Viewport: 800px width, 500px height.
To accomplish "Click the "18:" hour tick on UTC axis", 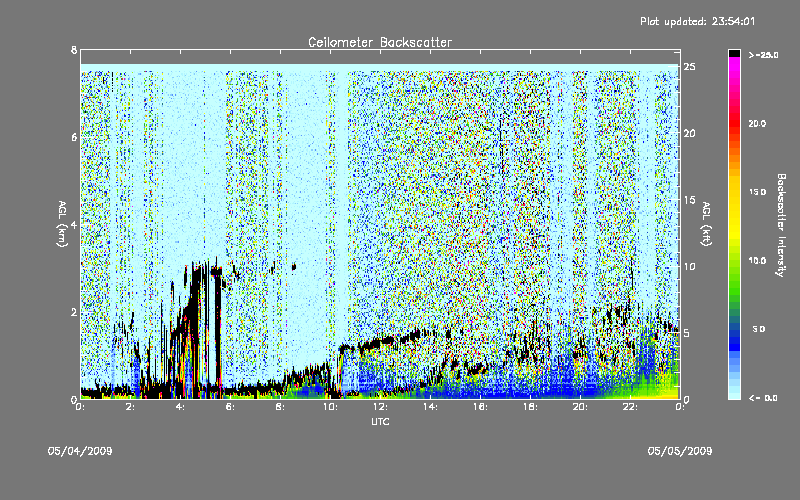I will pos(530,407).
